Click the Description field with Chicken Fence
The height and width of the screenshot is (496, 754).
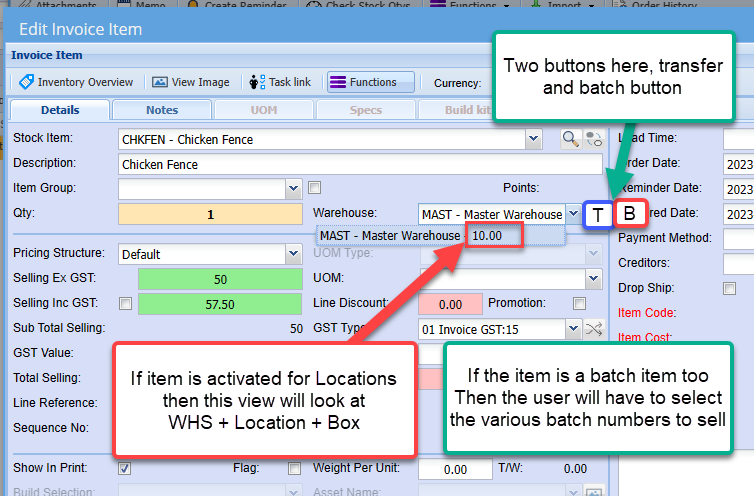pyautogui.click(x=360, y=165)
